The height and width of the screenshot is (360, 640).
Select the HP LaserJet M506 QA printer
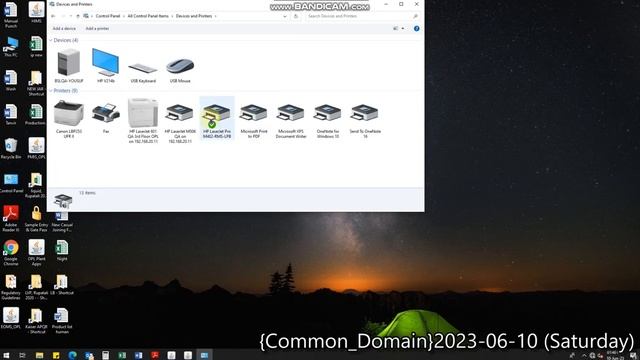180,122
